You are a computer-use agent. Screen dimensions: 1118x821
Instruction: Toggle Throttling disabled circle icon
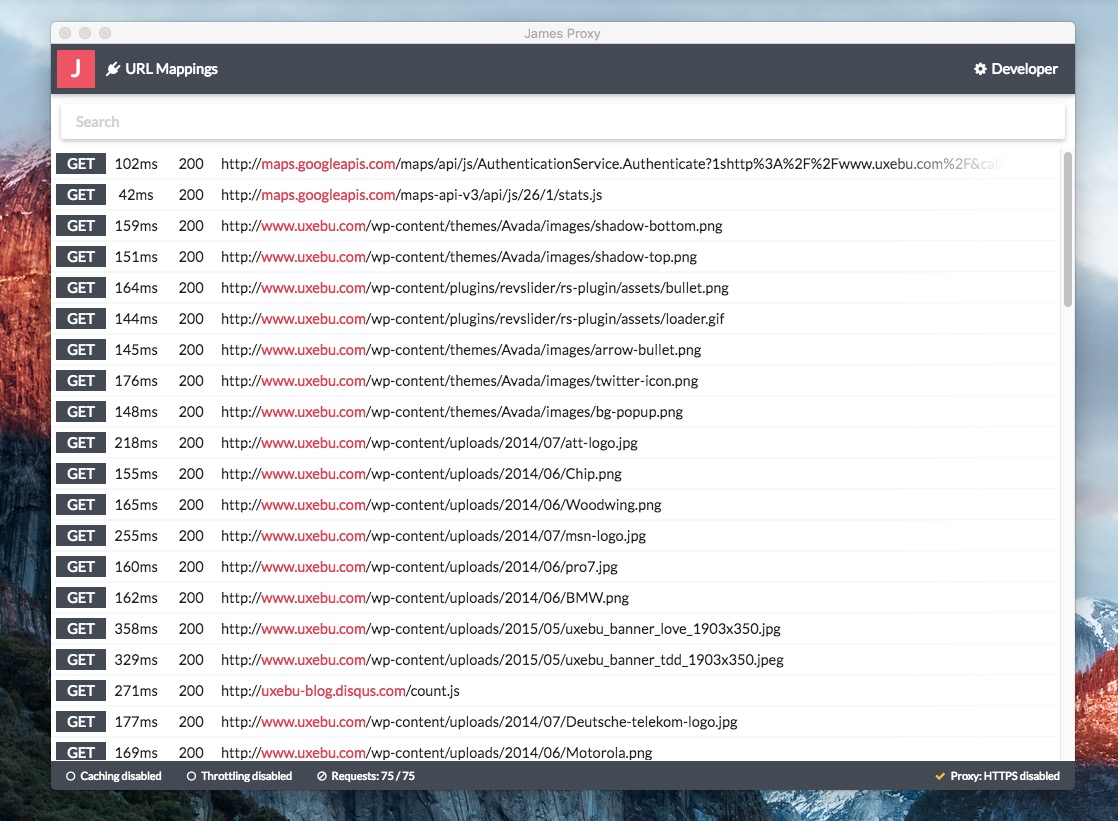pos(191,776)
